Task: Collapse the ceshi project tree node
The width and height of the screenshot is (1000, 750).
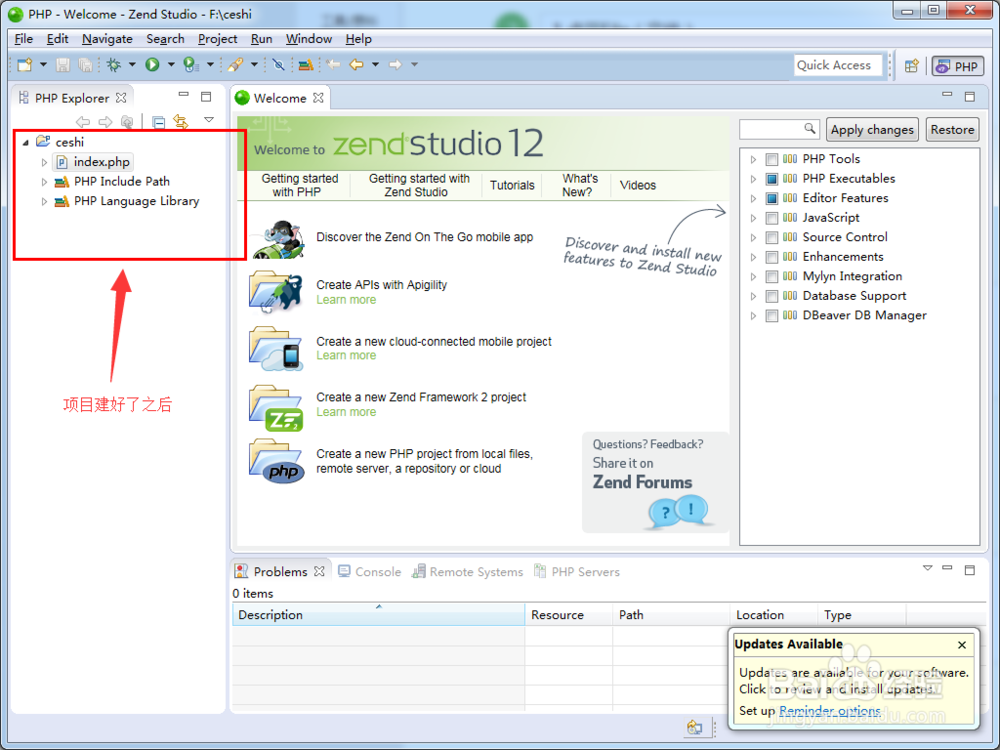Action: point(26,142)
